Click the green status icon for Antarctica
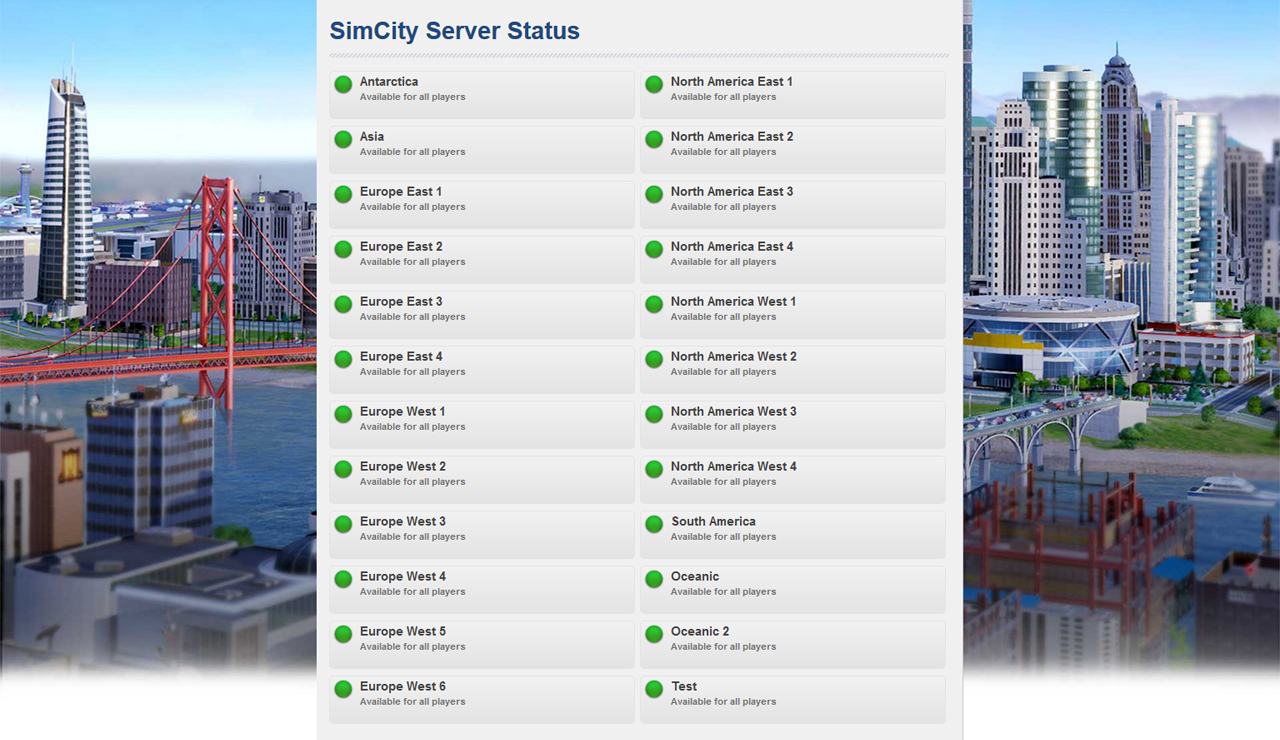The width and height of the screenshot is (1280, 740). click(x=343, y=84)
